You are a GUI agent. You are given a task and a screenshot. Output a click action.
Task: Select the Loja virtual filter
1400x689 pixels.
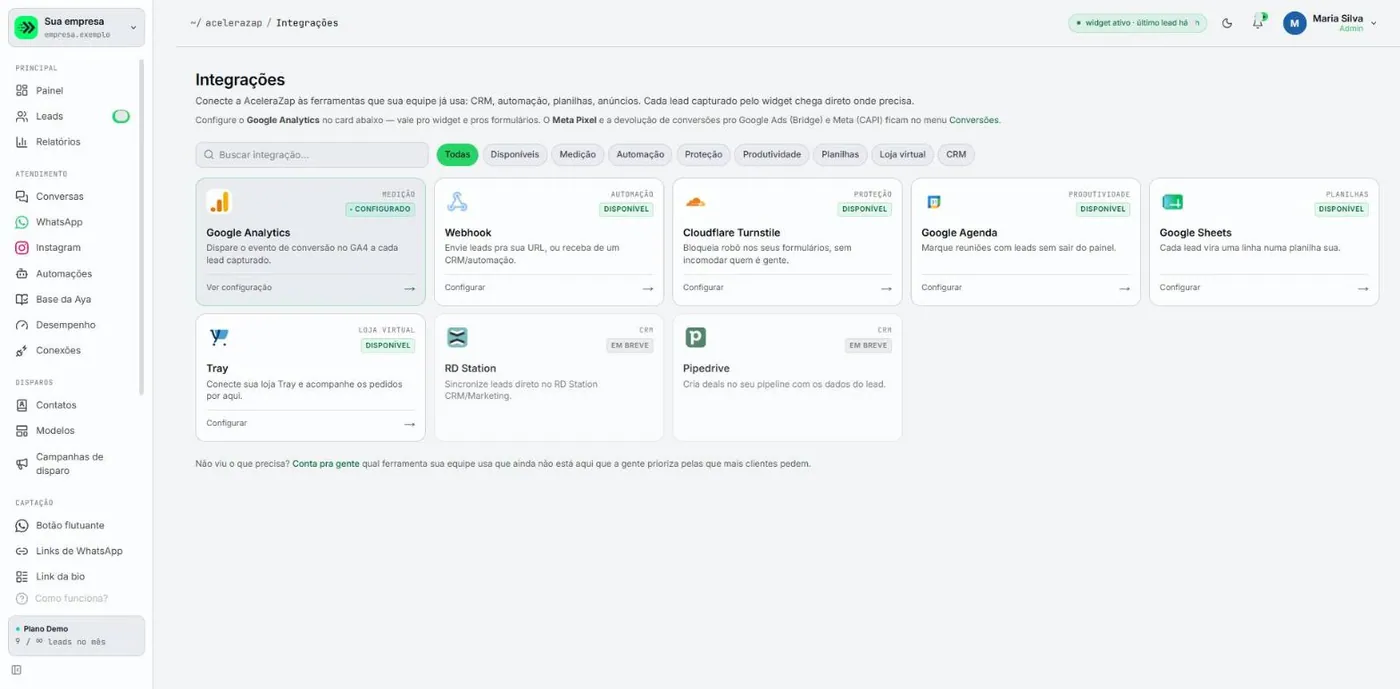[903, 155]
